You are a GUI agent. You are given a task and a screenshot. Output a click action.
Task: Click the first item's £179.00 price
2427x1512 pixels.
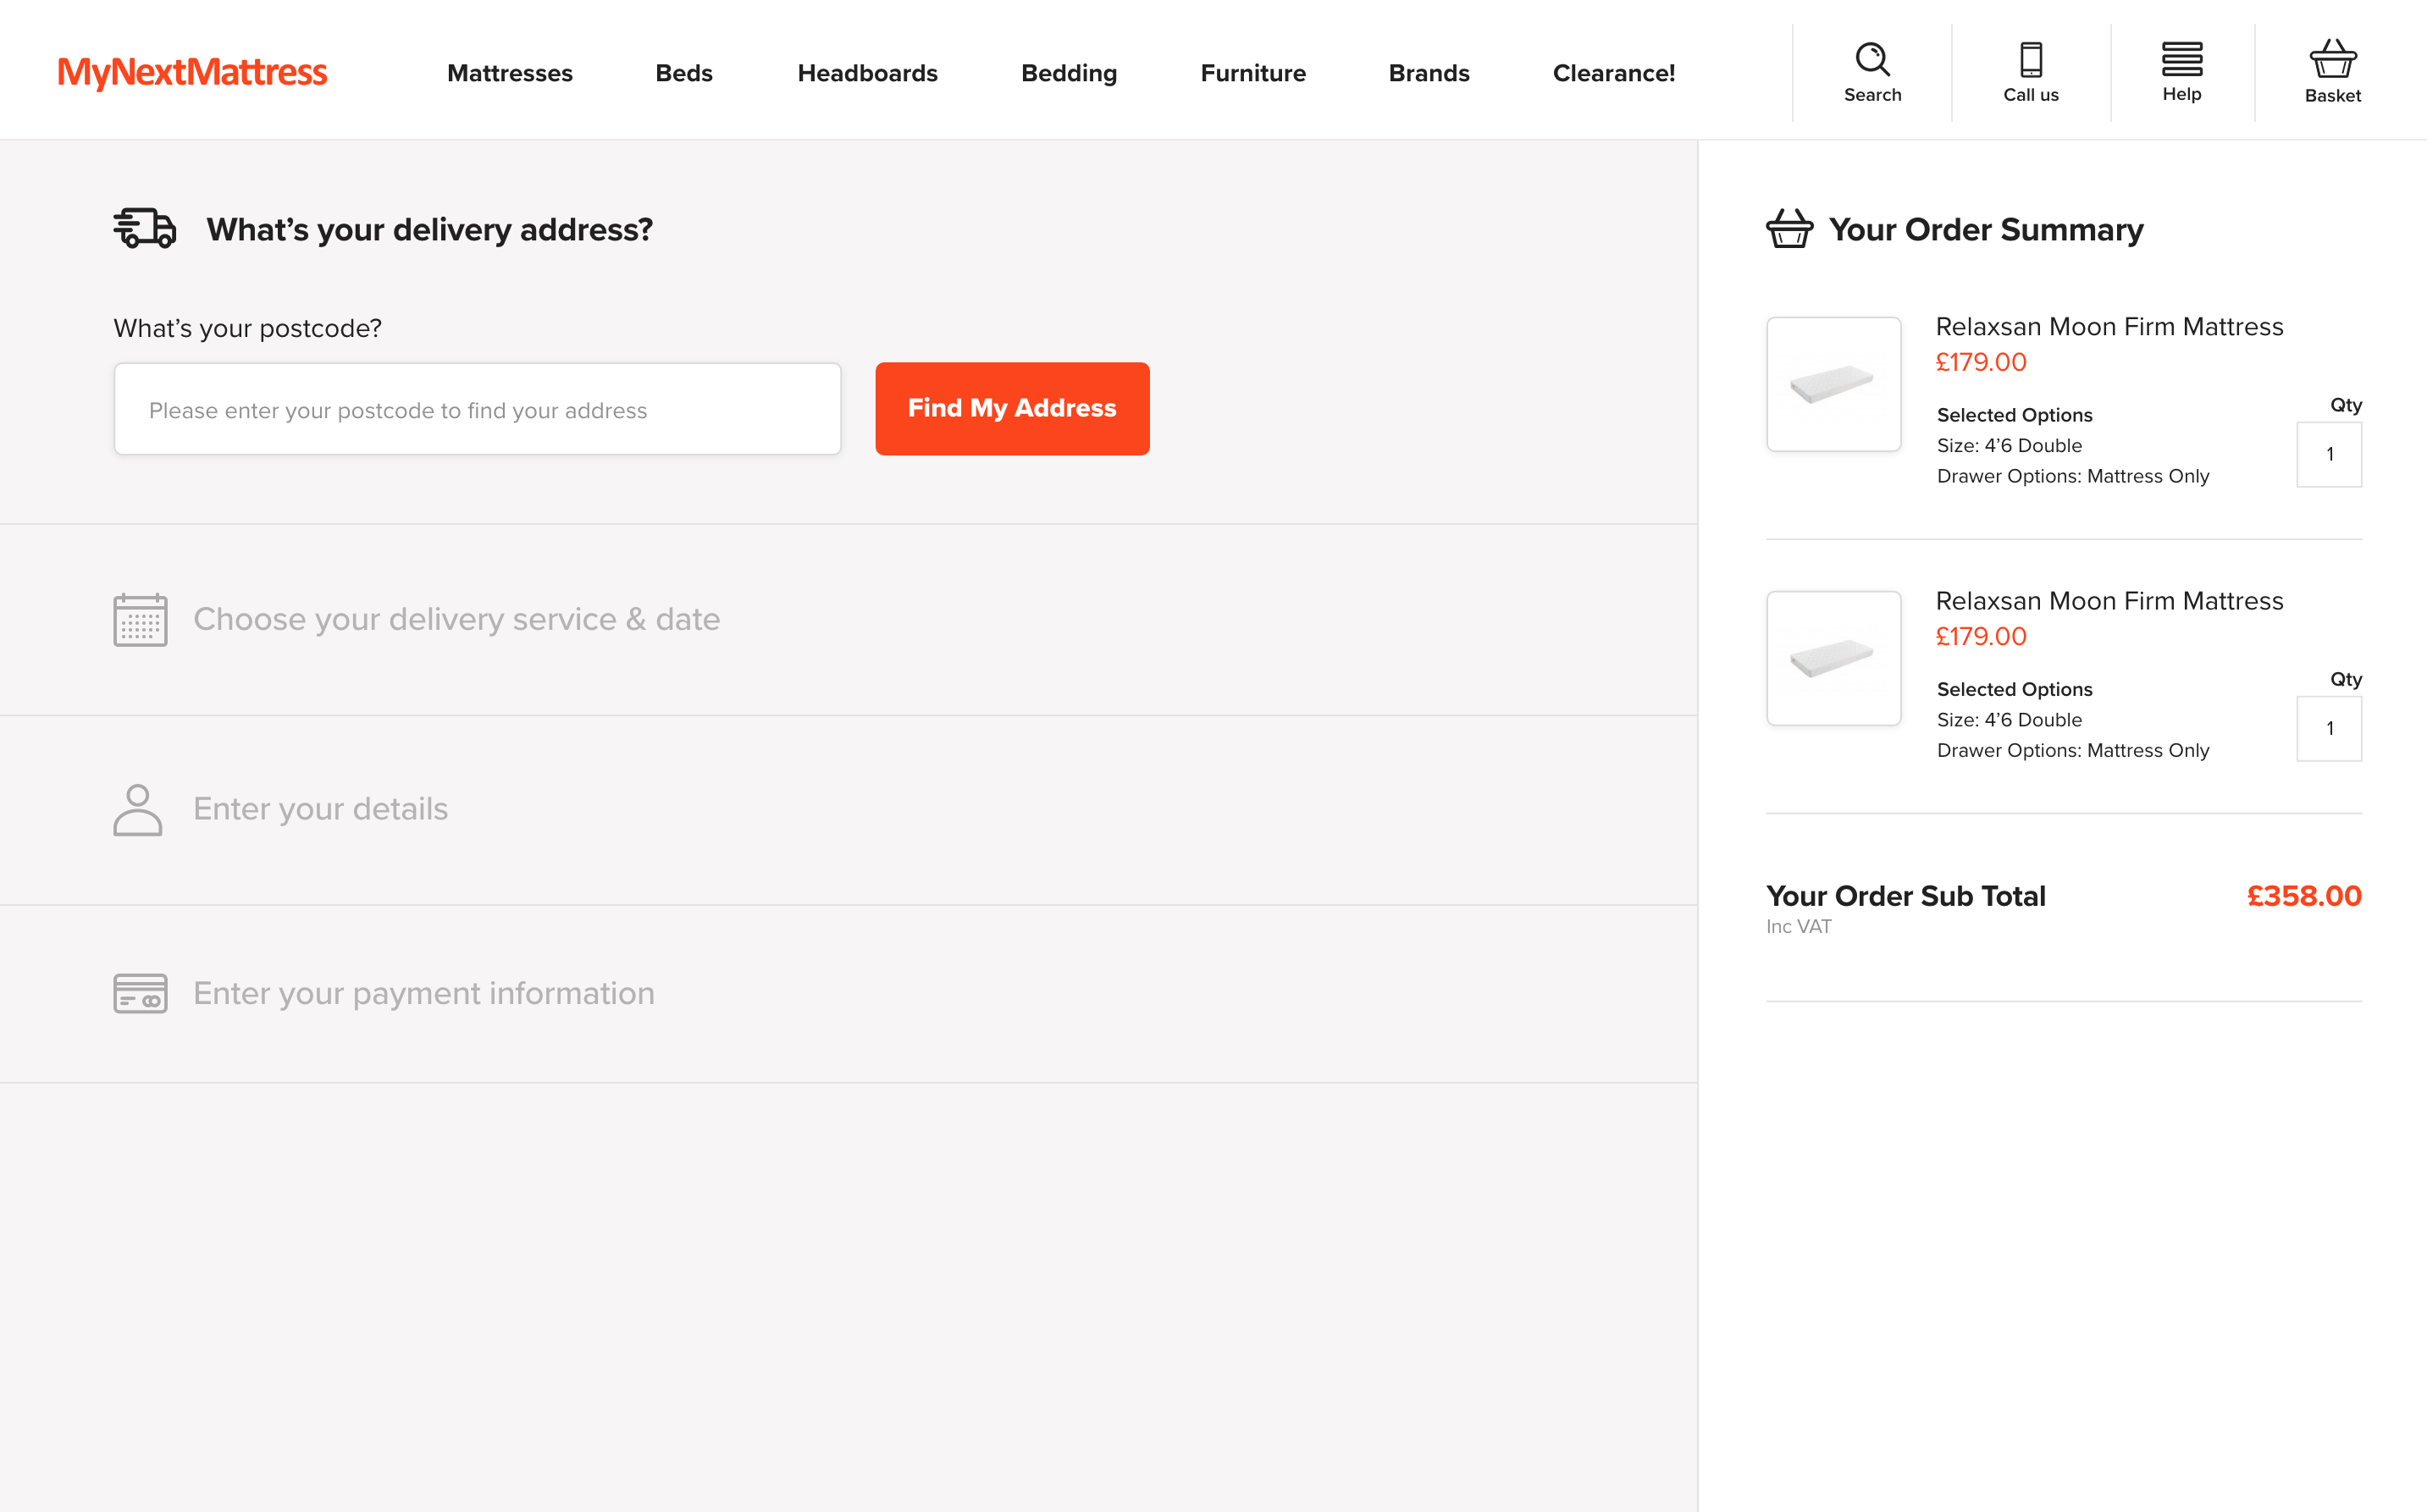pos(1981,362)
